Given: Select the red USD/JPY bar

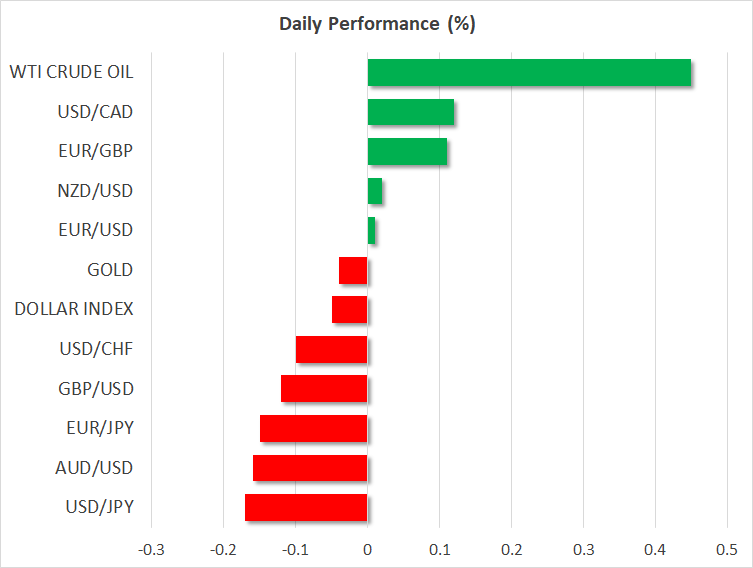Looking at the screenshot, I should (306, 507).
